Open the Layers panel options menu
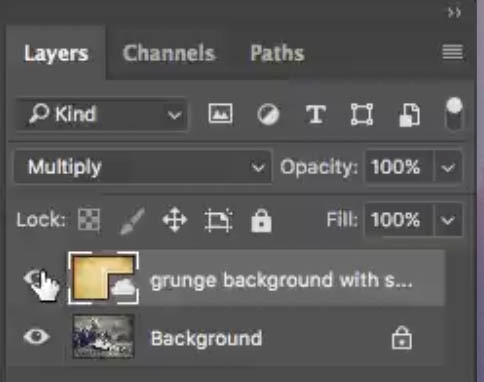Viewport: 484px width, 382px height. 452,52
